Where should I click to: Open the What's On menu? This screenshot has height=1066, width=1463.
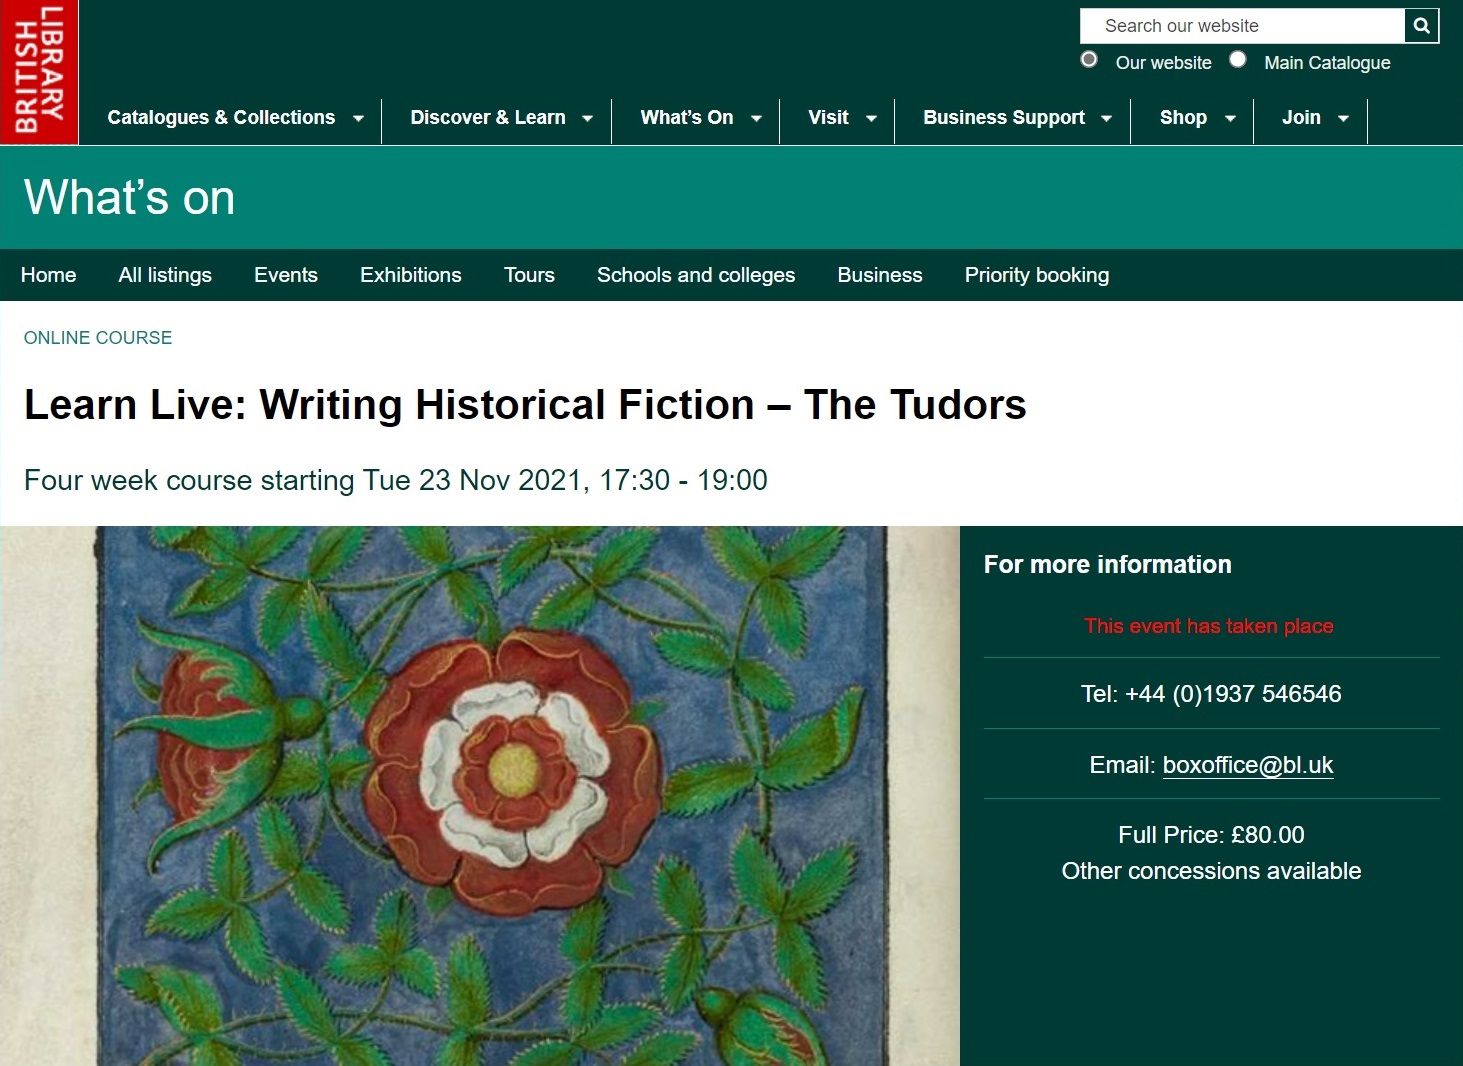point(697,118)
